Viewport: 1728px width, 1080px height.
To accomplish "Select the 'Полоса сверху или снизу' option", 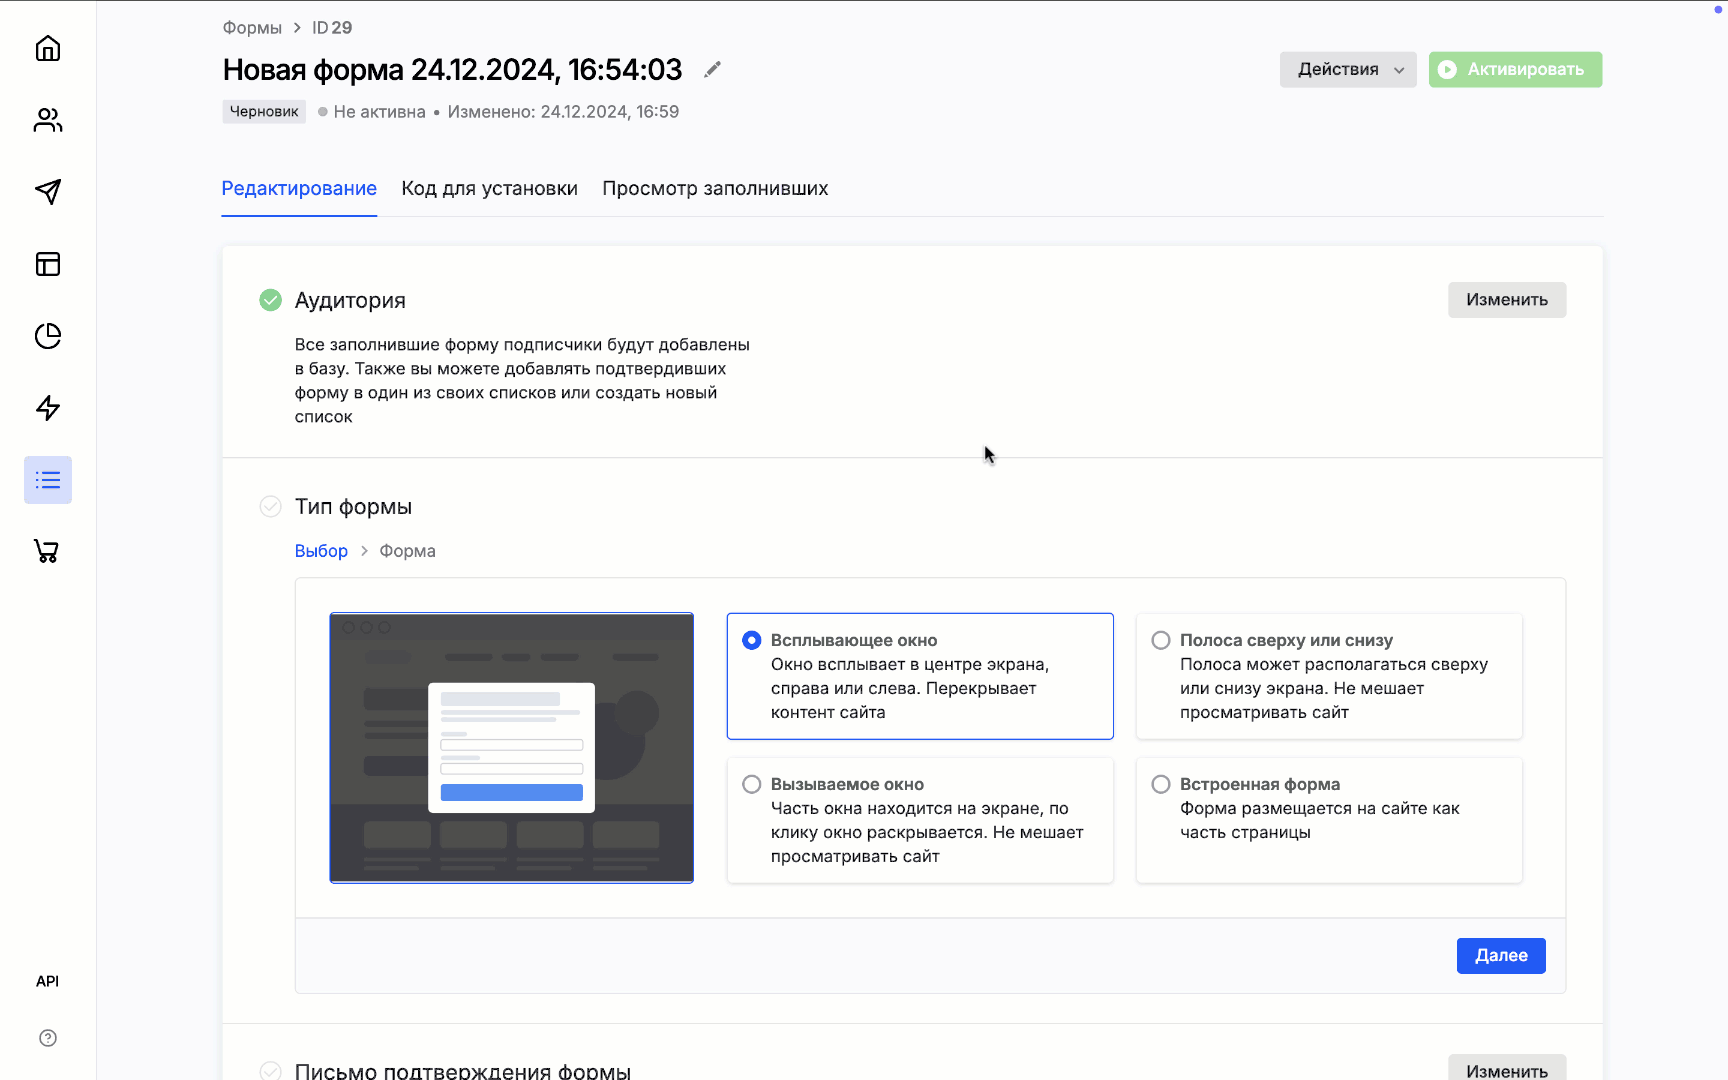I will click(x=1161, y=640).
